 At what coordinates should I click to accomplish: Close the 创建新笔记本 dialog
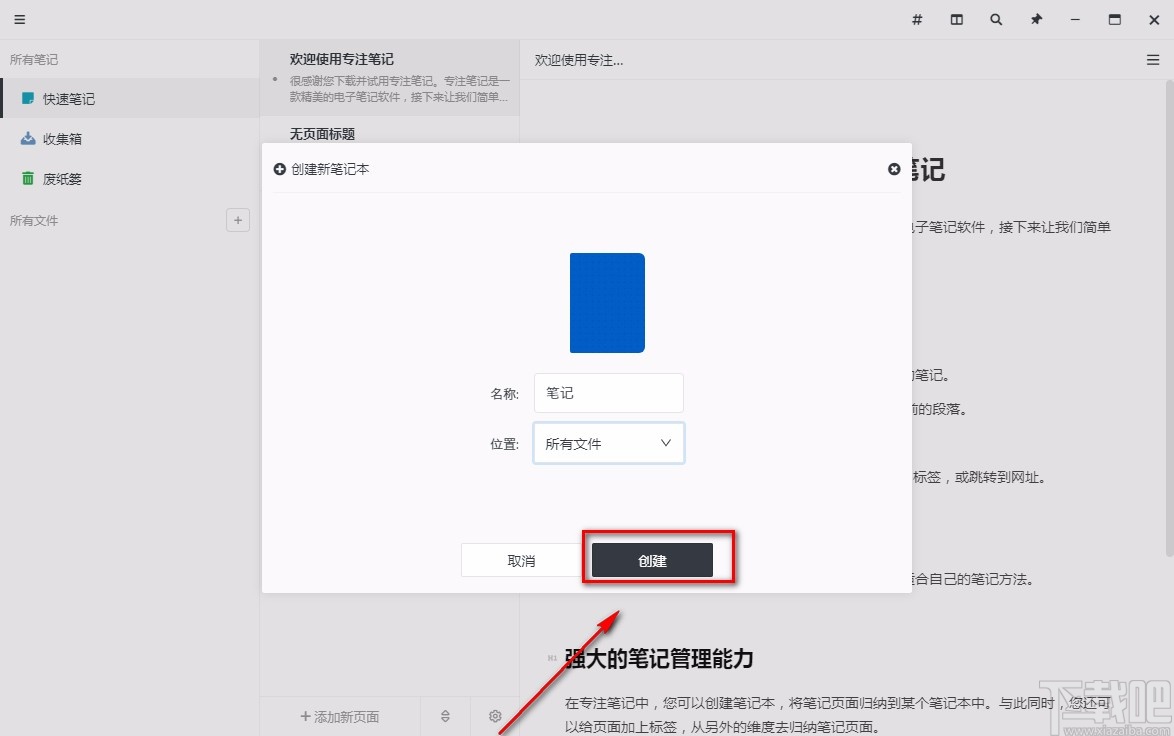click(893, 169)
